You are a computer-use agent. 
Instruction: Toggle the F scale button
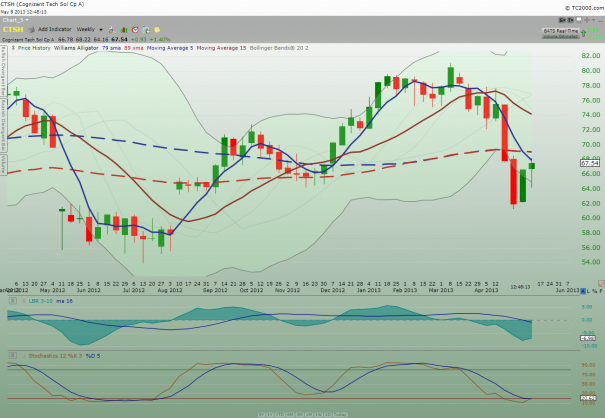601,291
